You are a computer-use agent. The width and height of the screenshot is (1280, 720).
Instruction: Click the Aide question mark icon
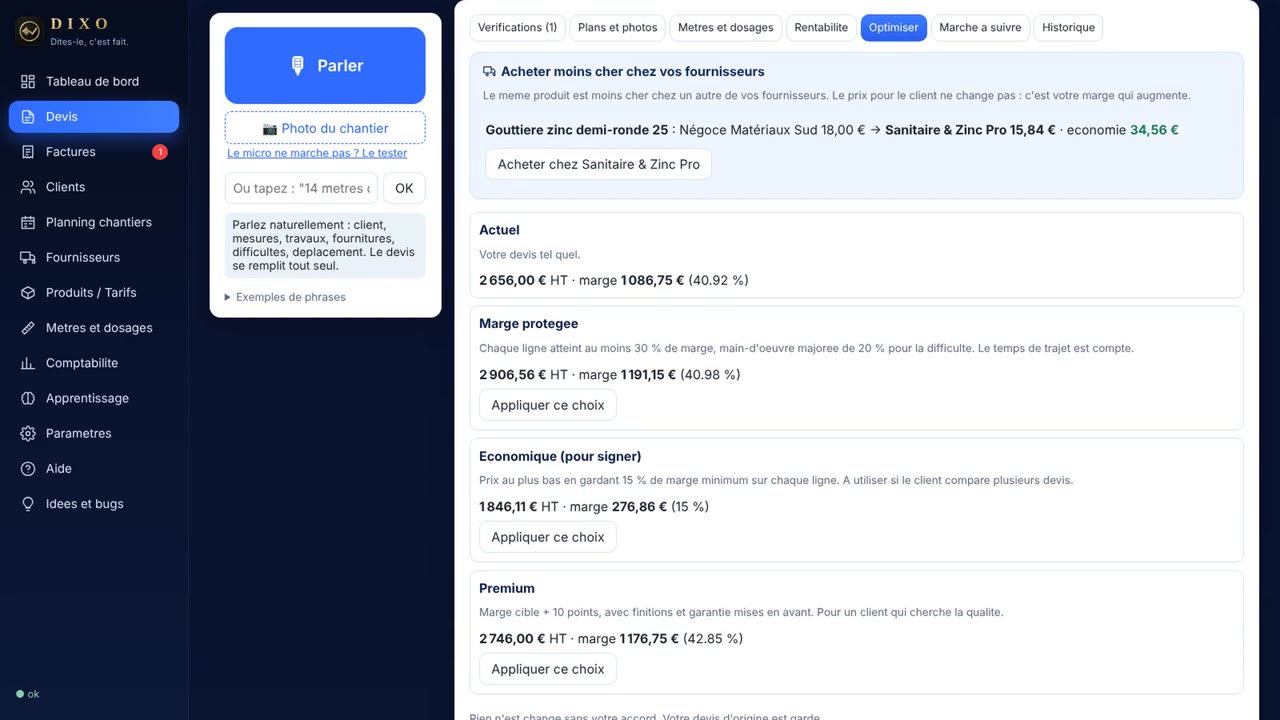click(x=28, y=469)
